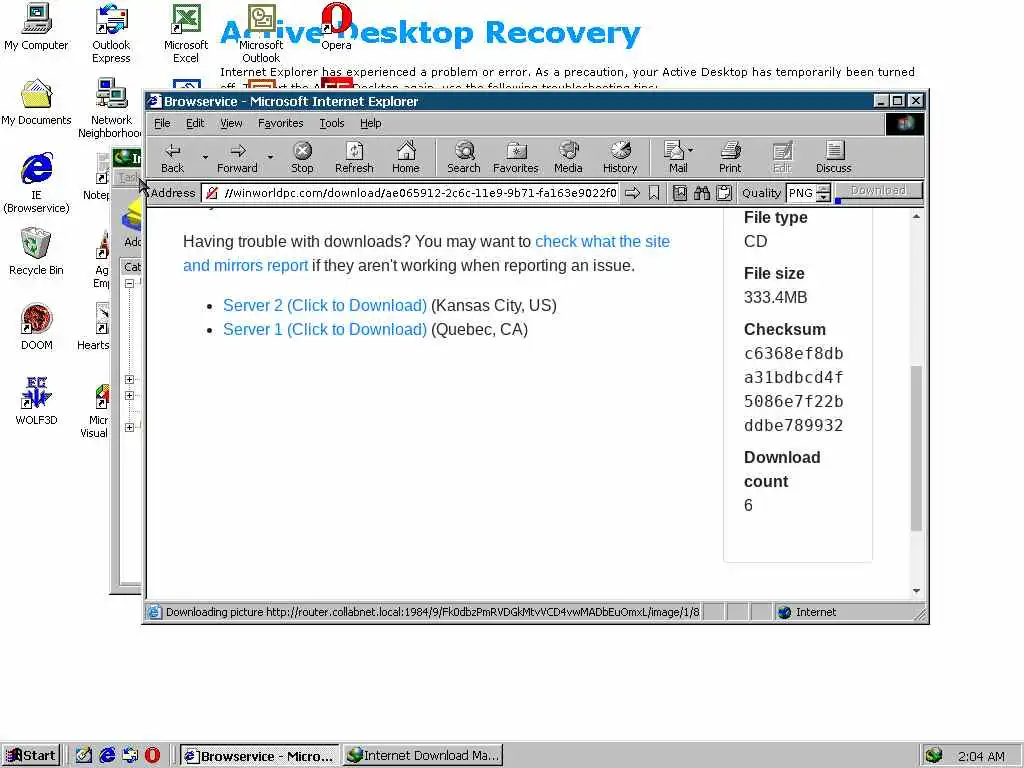Launch Internet Explorer from quick launch bar
The width and height of the screenshot is (1024, 768).
pyautogui.click(x=107, y=756)
